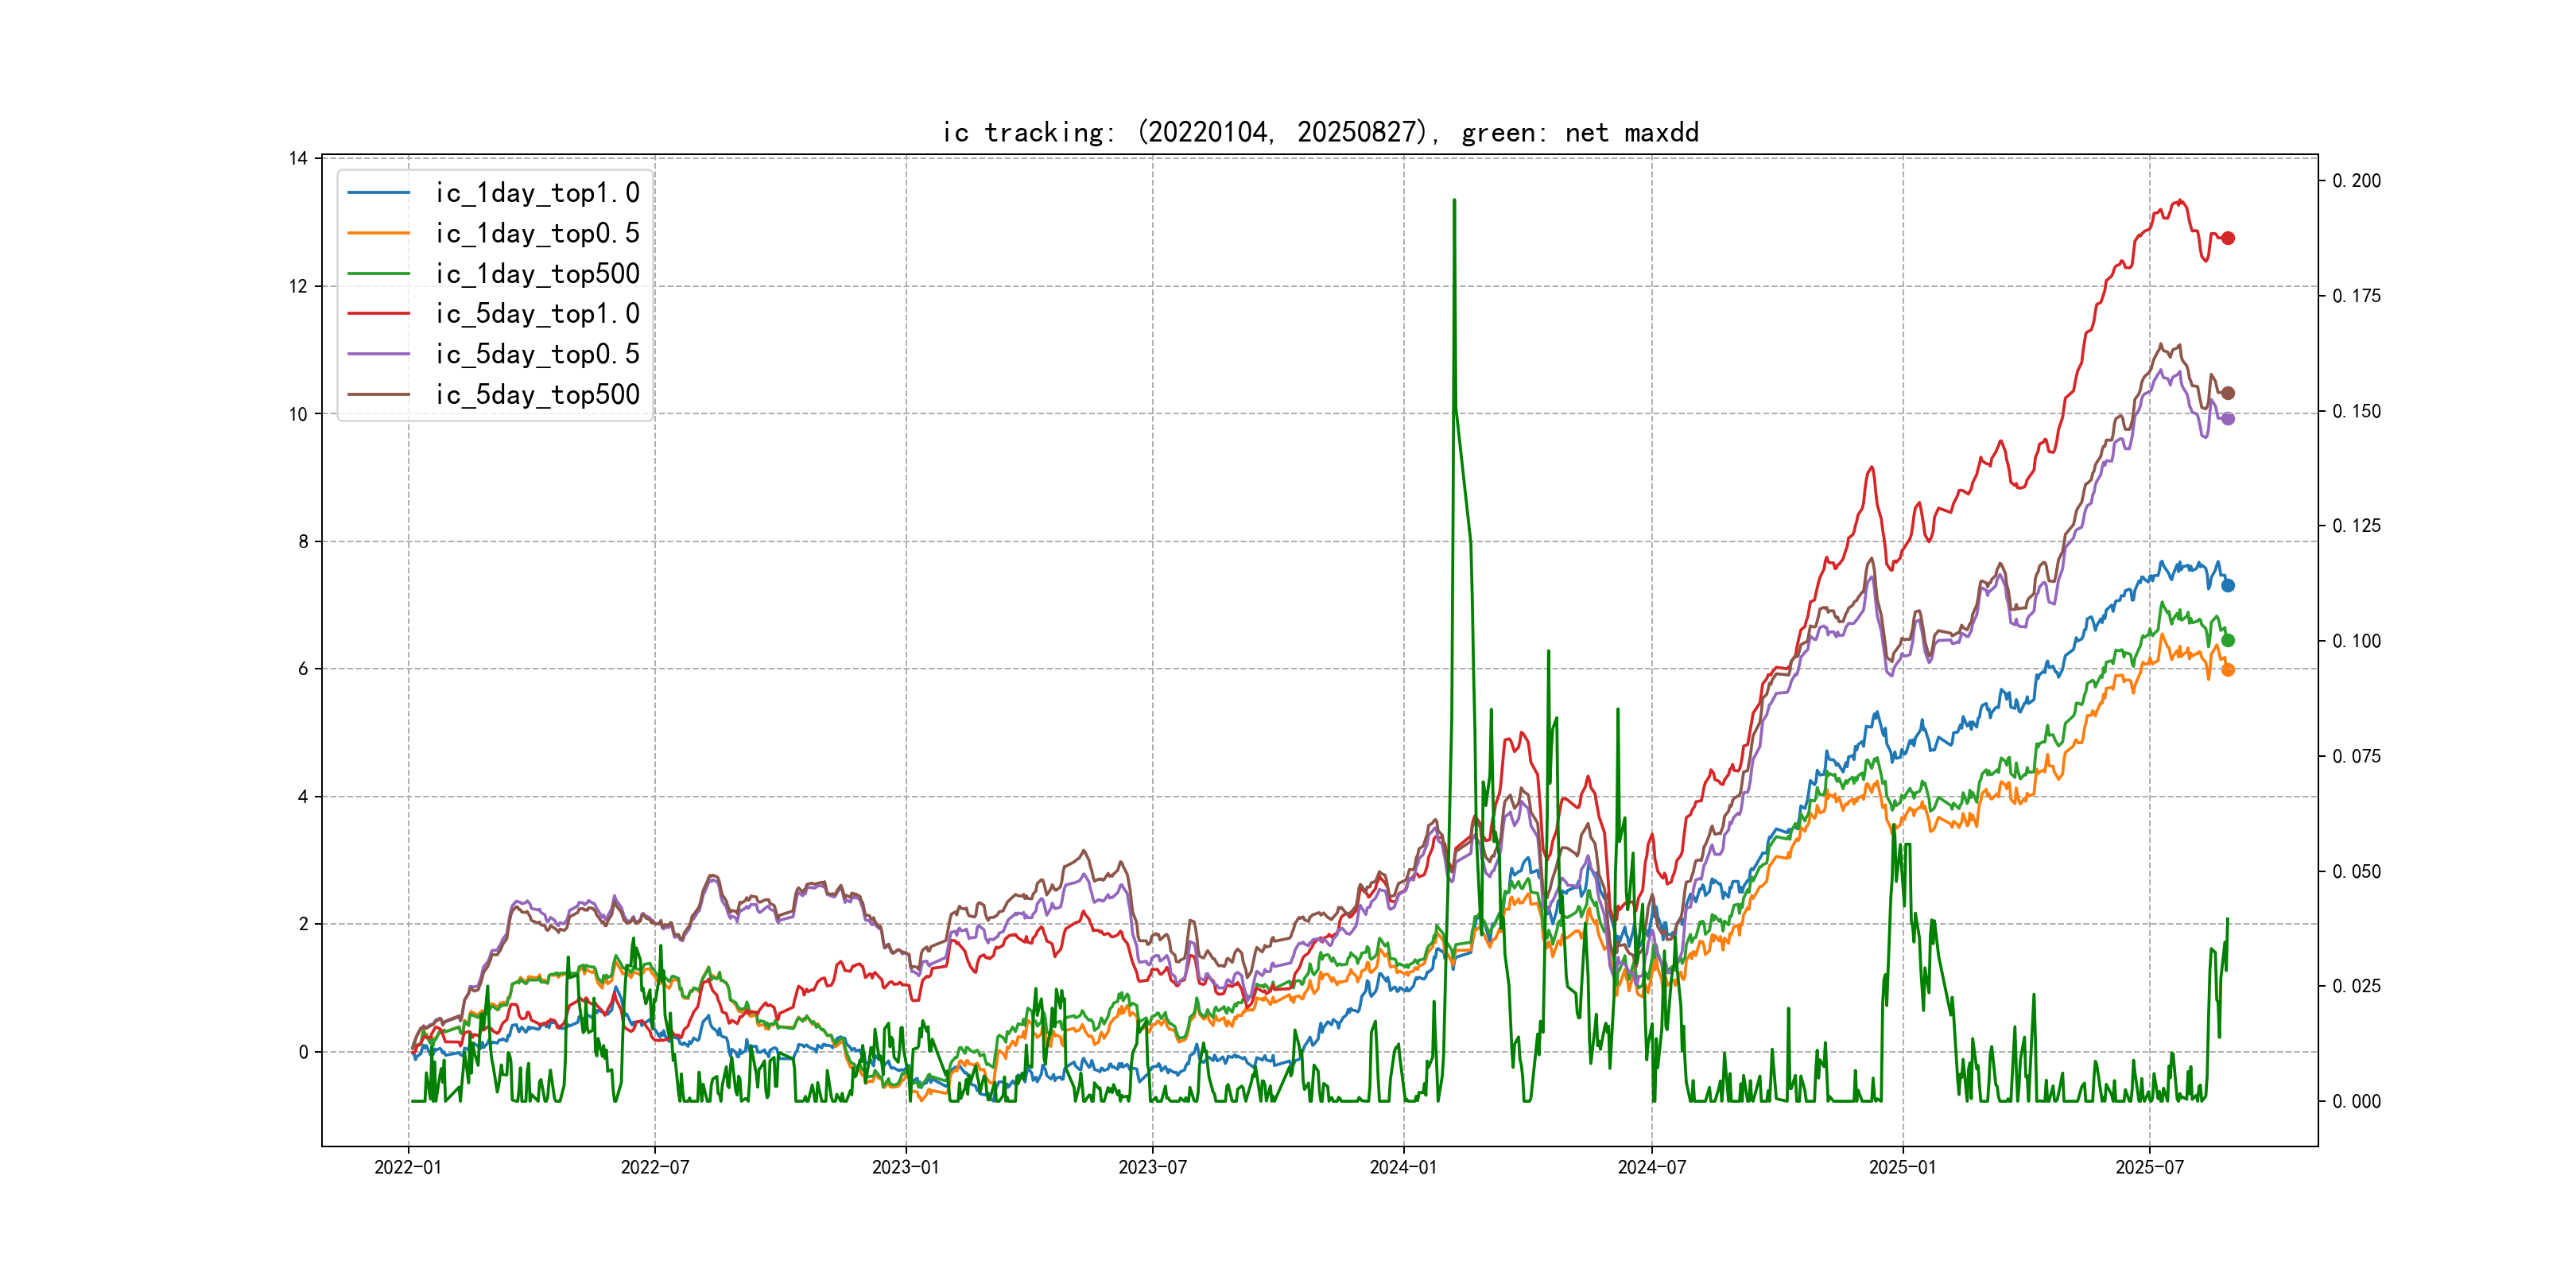Click the orange legend line for ic_1day_top0.5
The width and height of the screenshot is (2576, 1288).
click(378, 233)
